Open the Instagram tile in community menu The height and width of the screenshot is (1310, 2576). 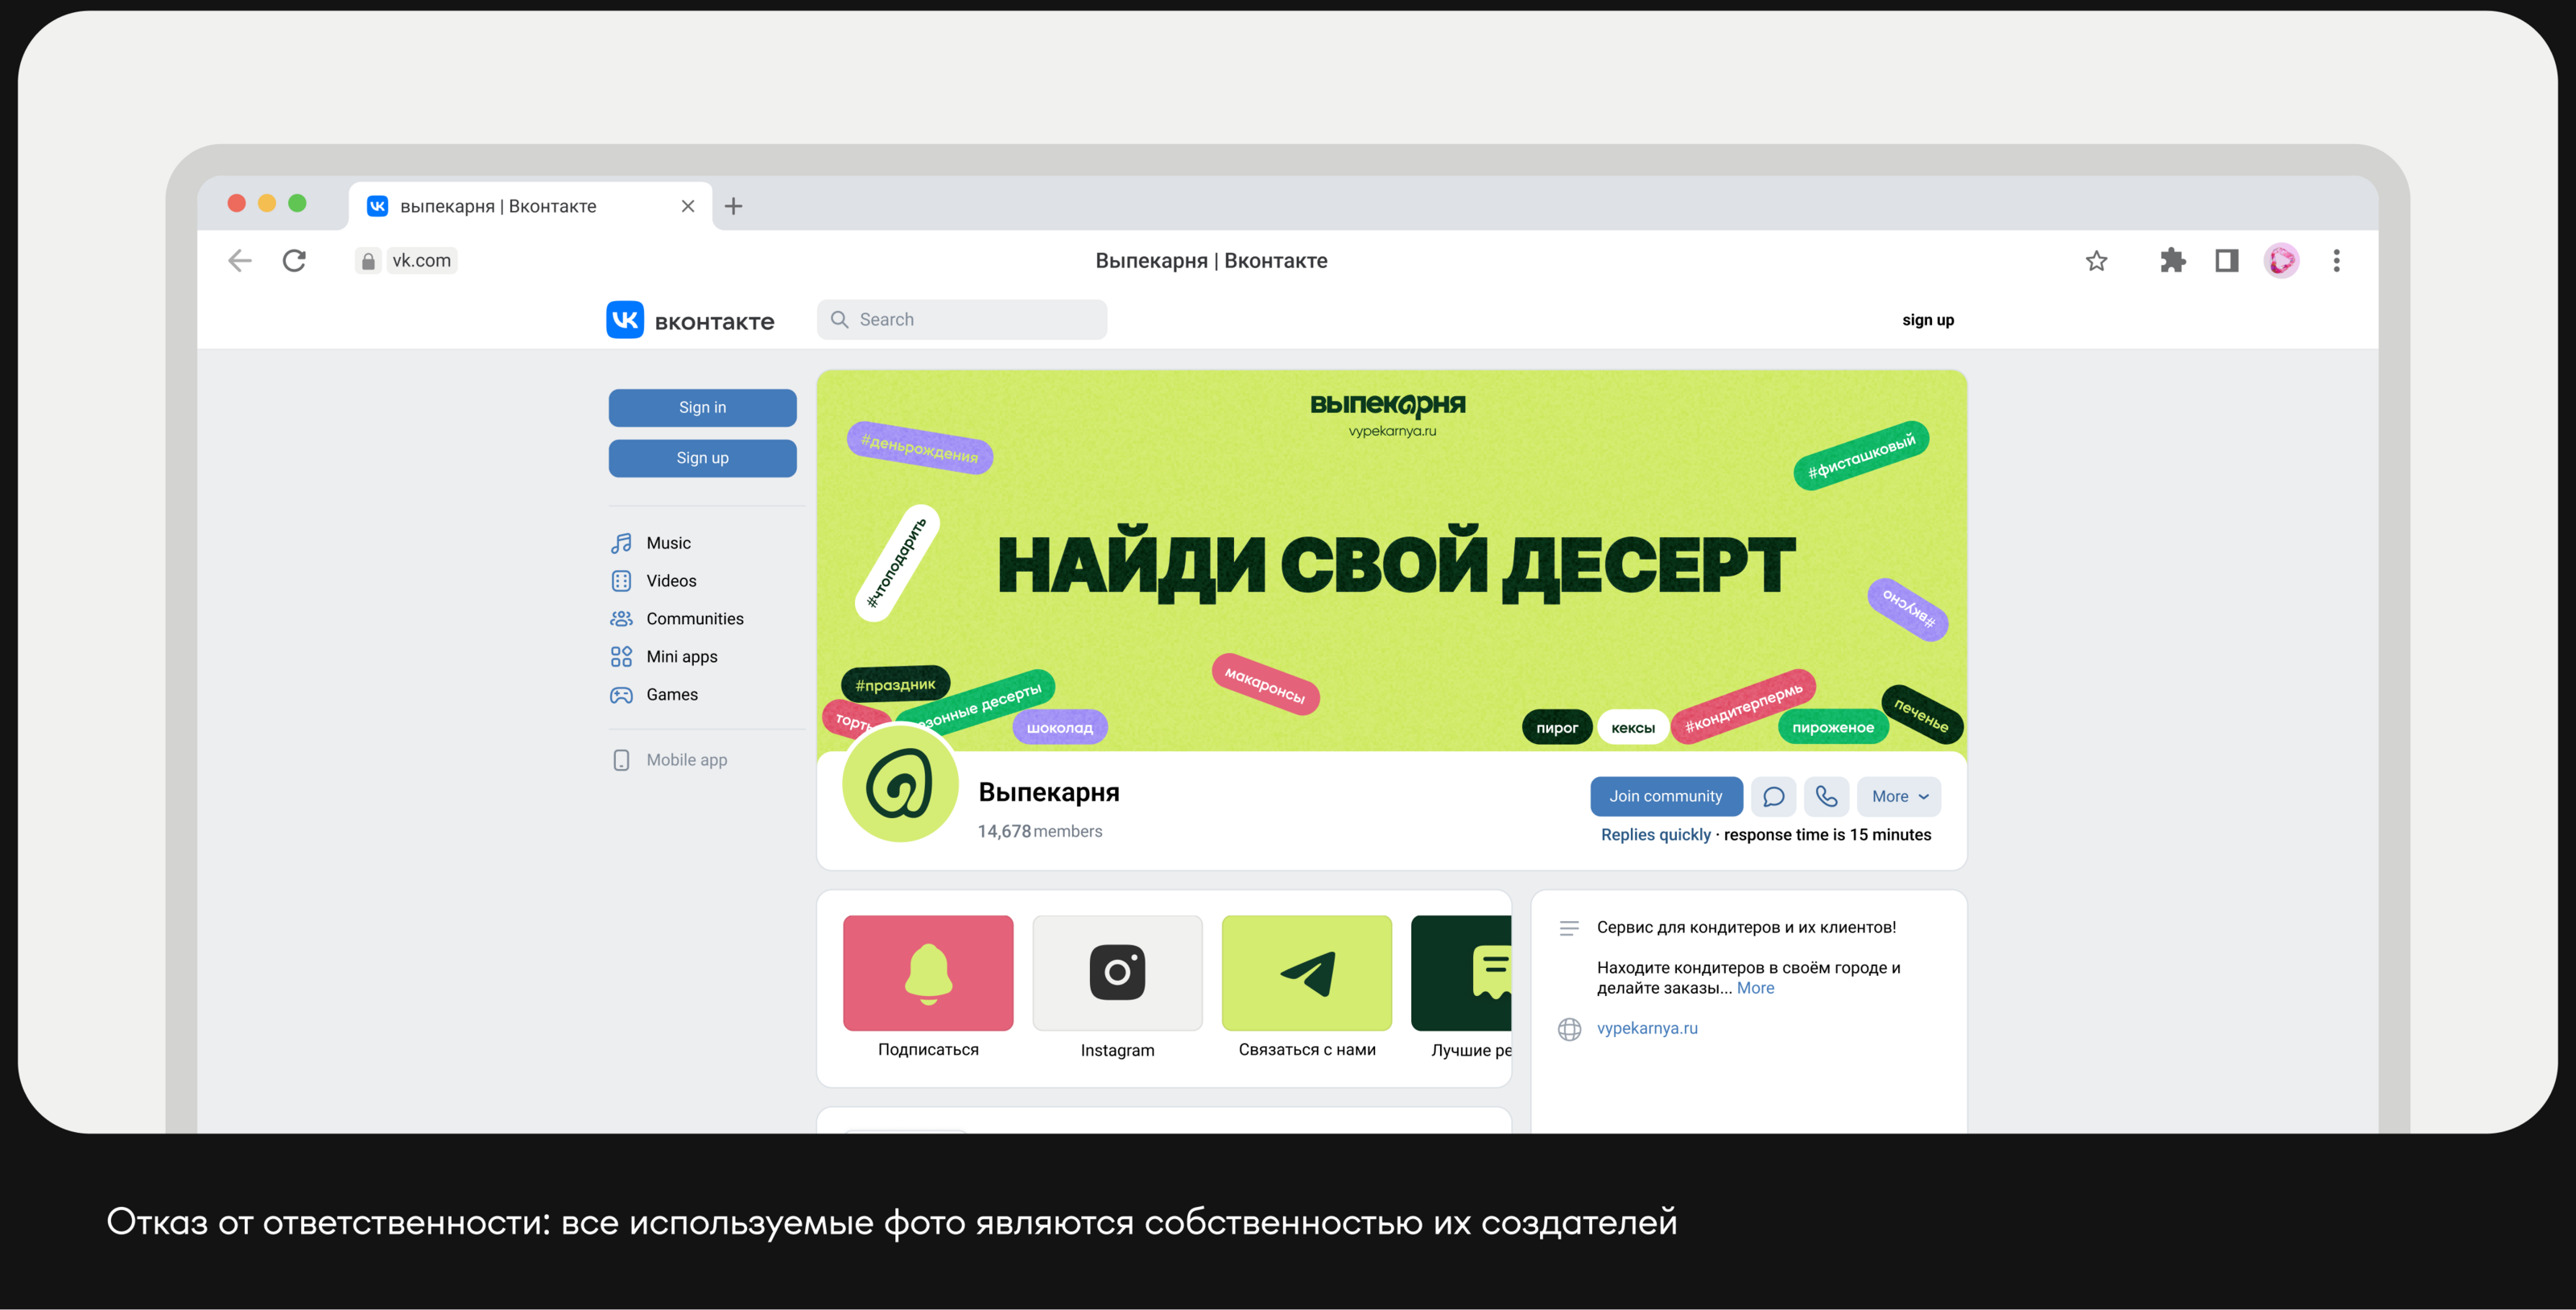[1116, 972]
